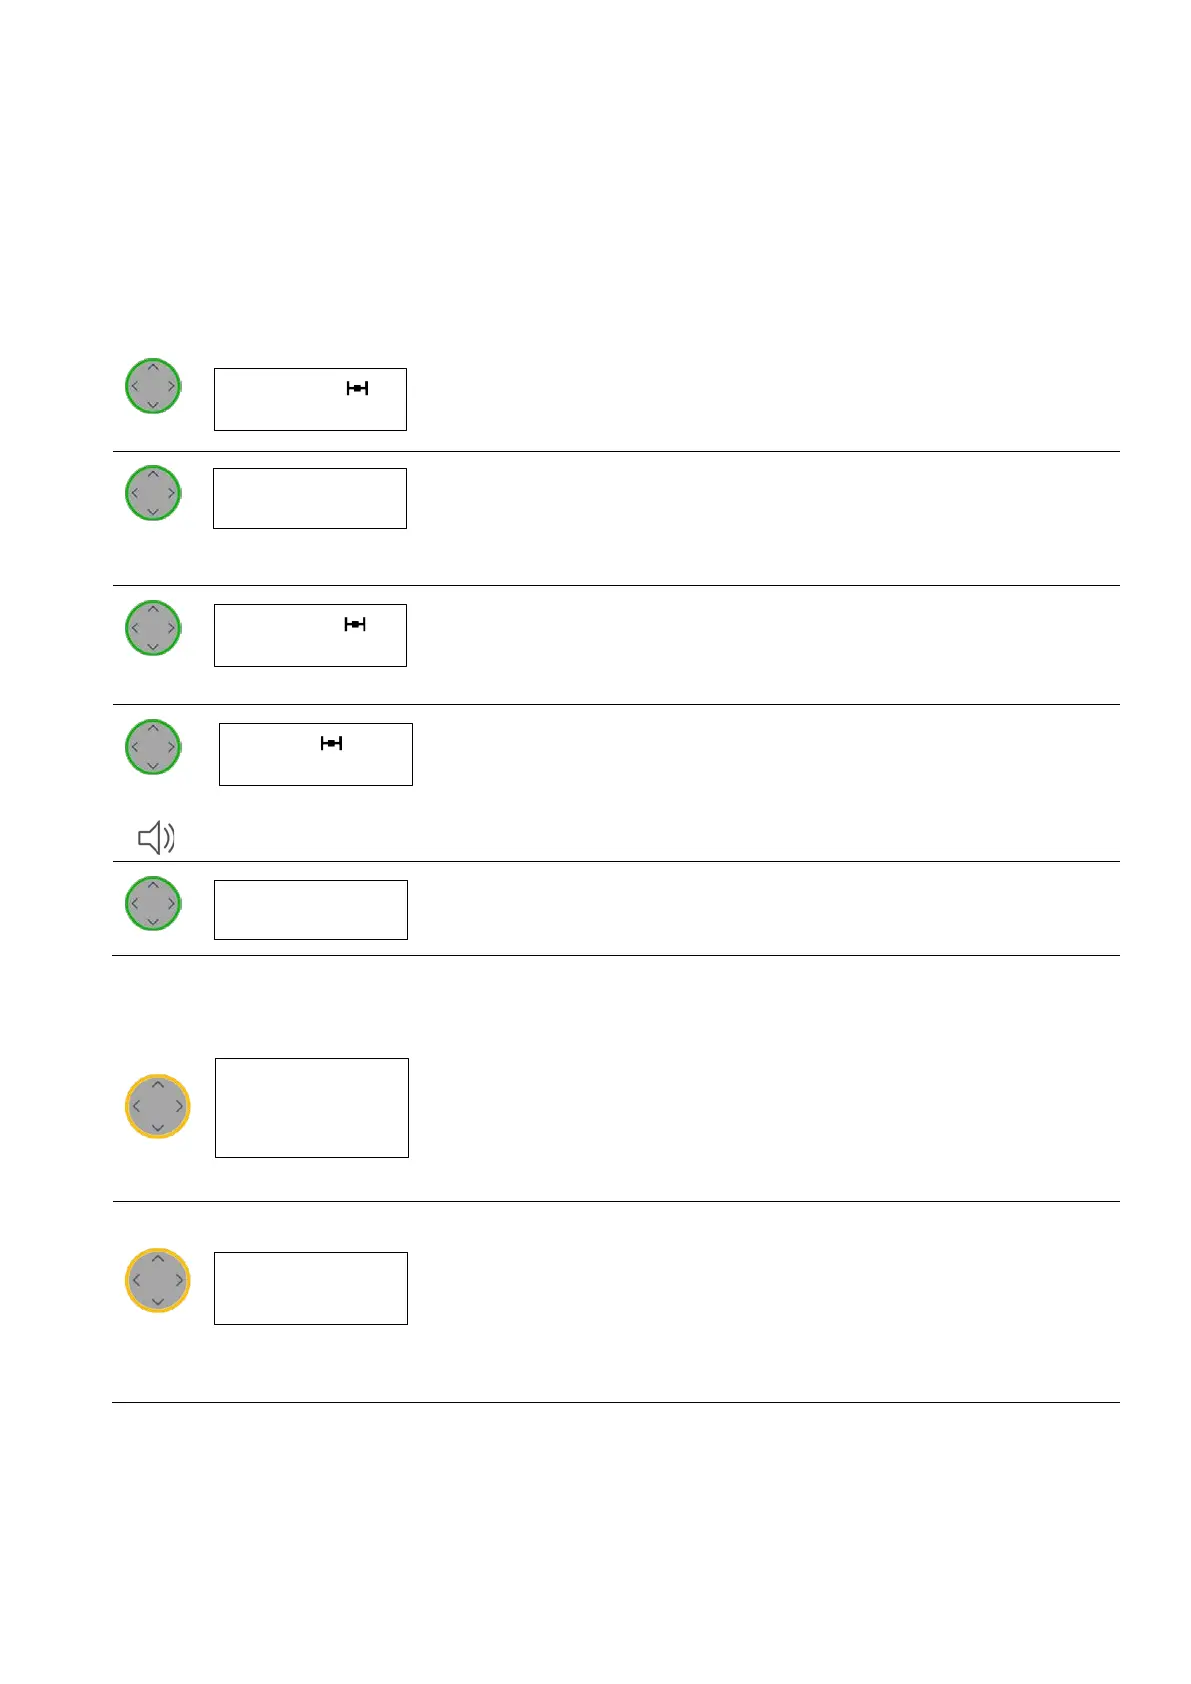
Task: Click the green navigation pad directly above the speaker
Action: [x=153, y=747]
